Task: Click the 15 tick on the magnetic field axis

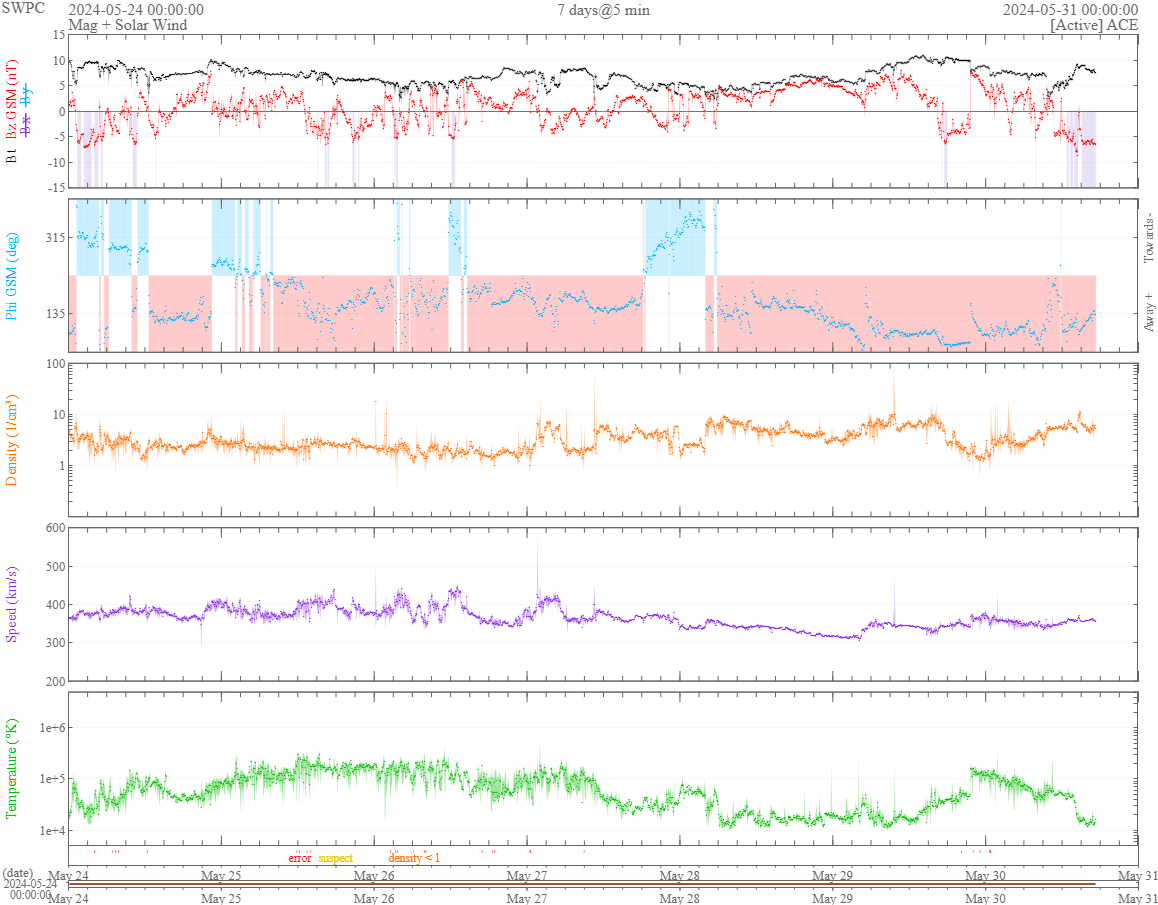Action: (x=59, y=35)
